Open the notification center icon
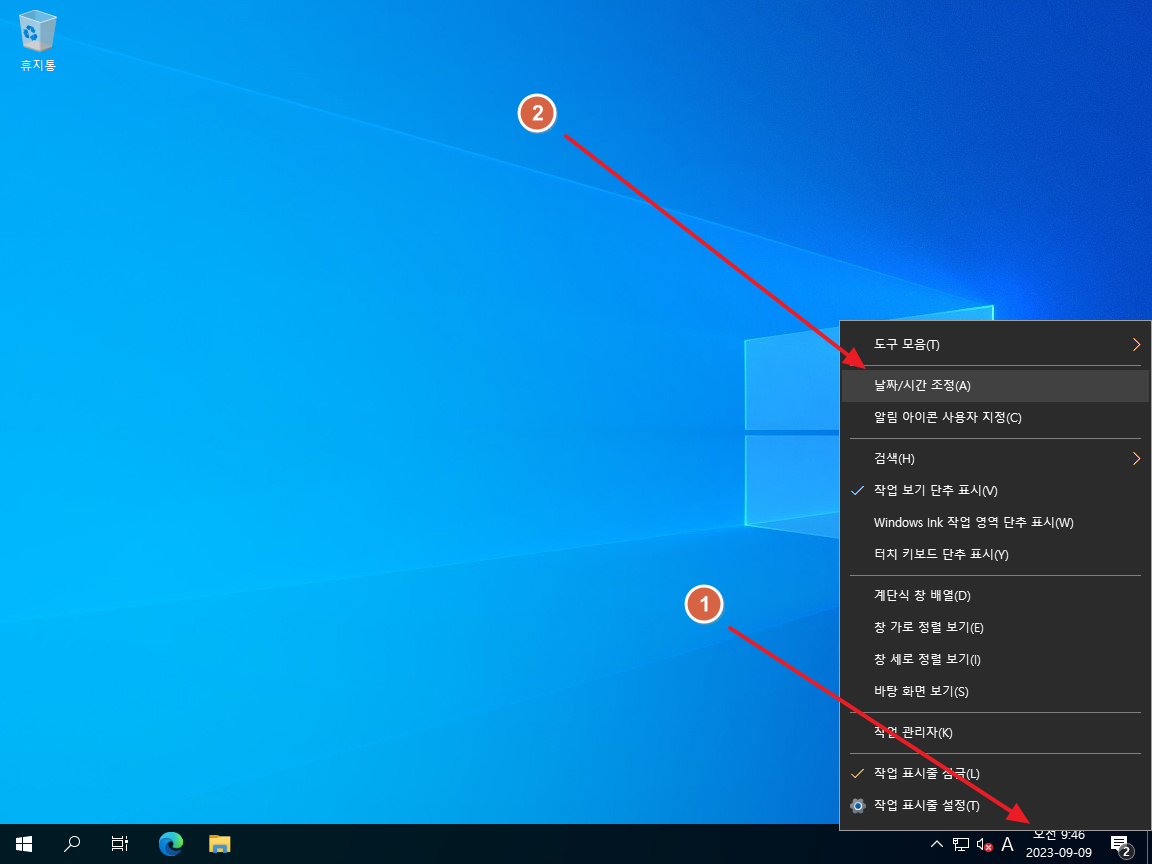Viewport: 1152px width, 864px height. tap(1120, 845)
